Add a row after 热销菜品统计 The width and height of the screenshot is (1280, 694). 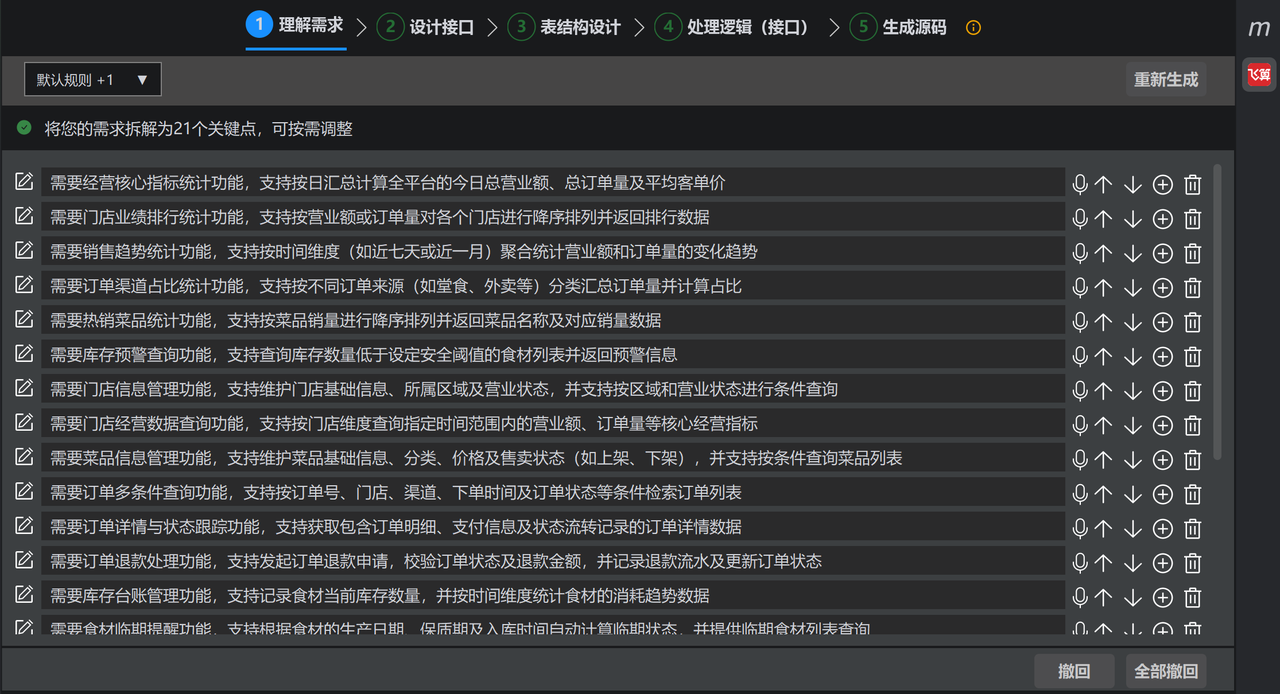[x=1162, y=322]
